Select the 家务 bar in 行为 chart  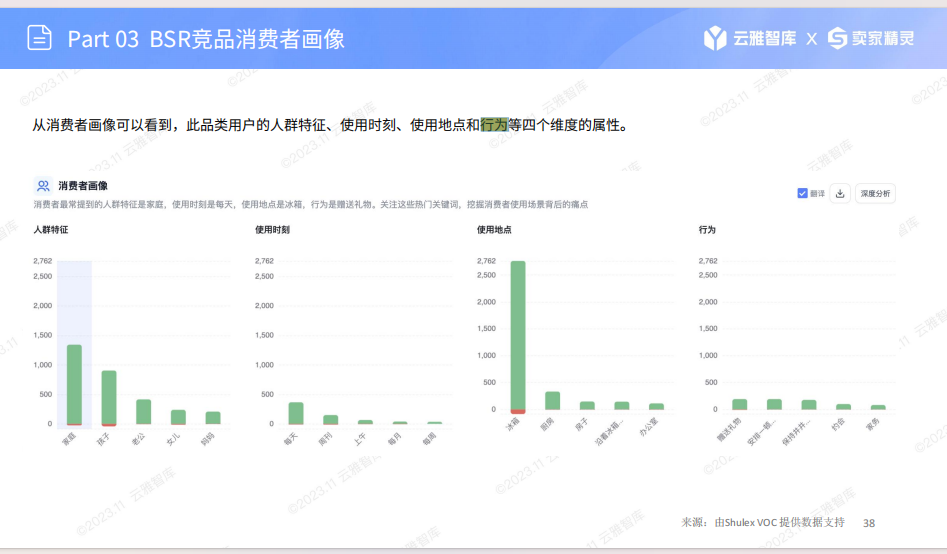point(878,407)
